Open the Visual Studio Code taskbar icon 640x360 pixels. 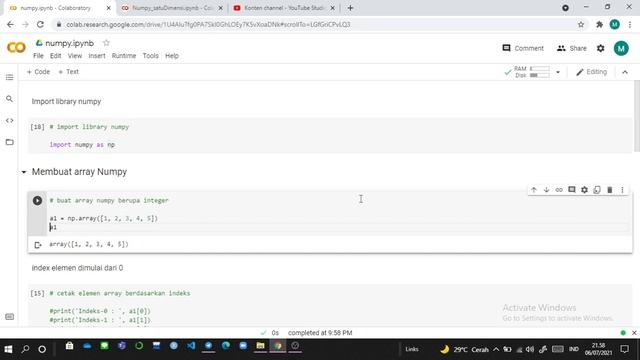pyautogui.click(x=191, y=346)
